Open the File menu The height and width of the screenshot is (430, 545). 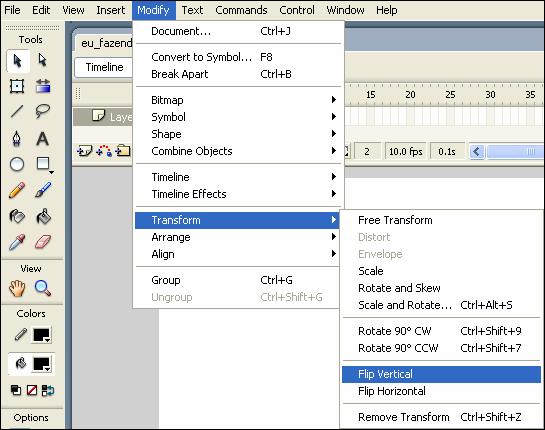click(12, 10)
